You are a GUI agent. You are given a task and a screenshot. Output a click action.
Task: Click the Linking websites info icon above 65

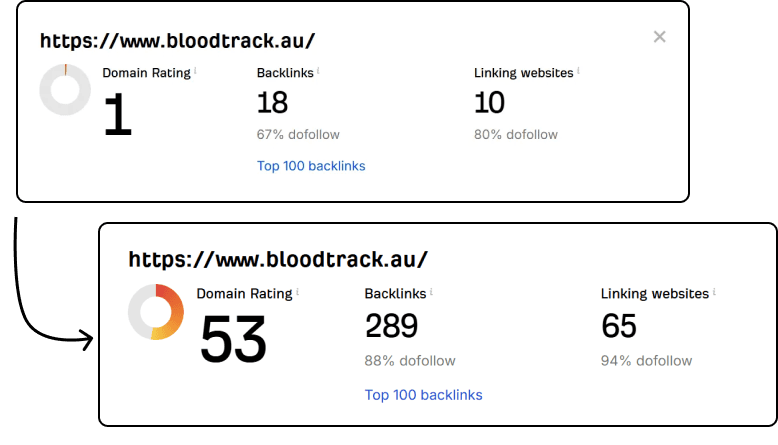point(716,292)
